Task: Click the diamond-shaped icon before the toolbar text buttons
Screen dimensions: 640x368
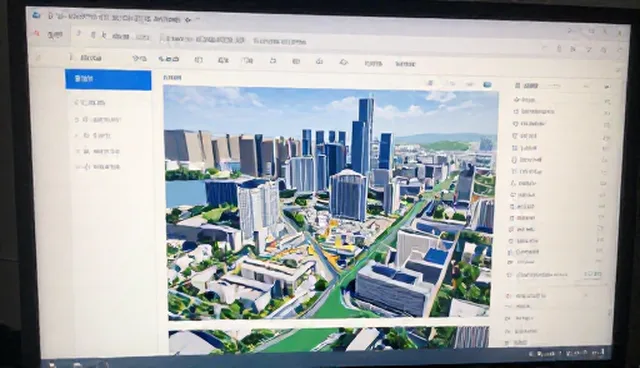Action: (x=344, y=62)
